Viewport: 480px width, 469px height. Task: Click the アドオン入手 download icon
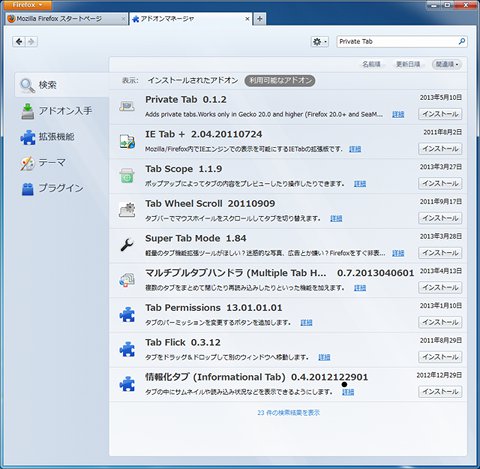(27, 111)
